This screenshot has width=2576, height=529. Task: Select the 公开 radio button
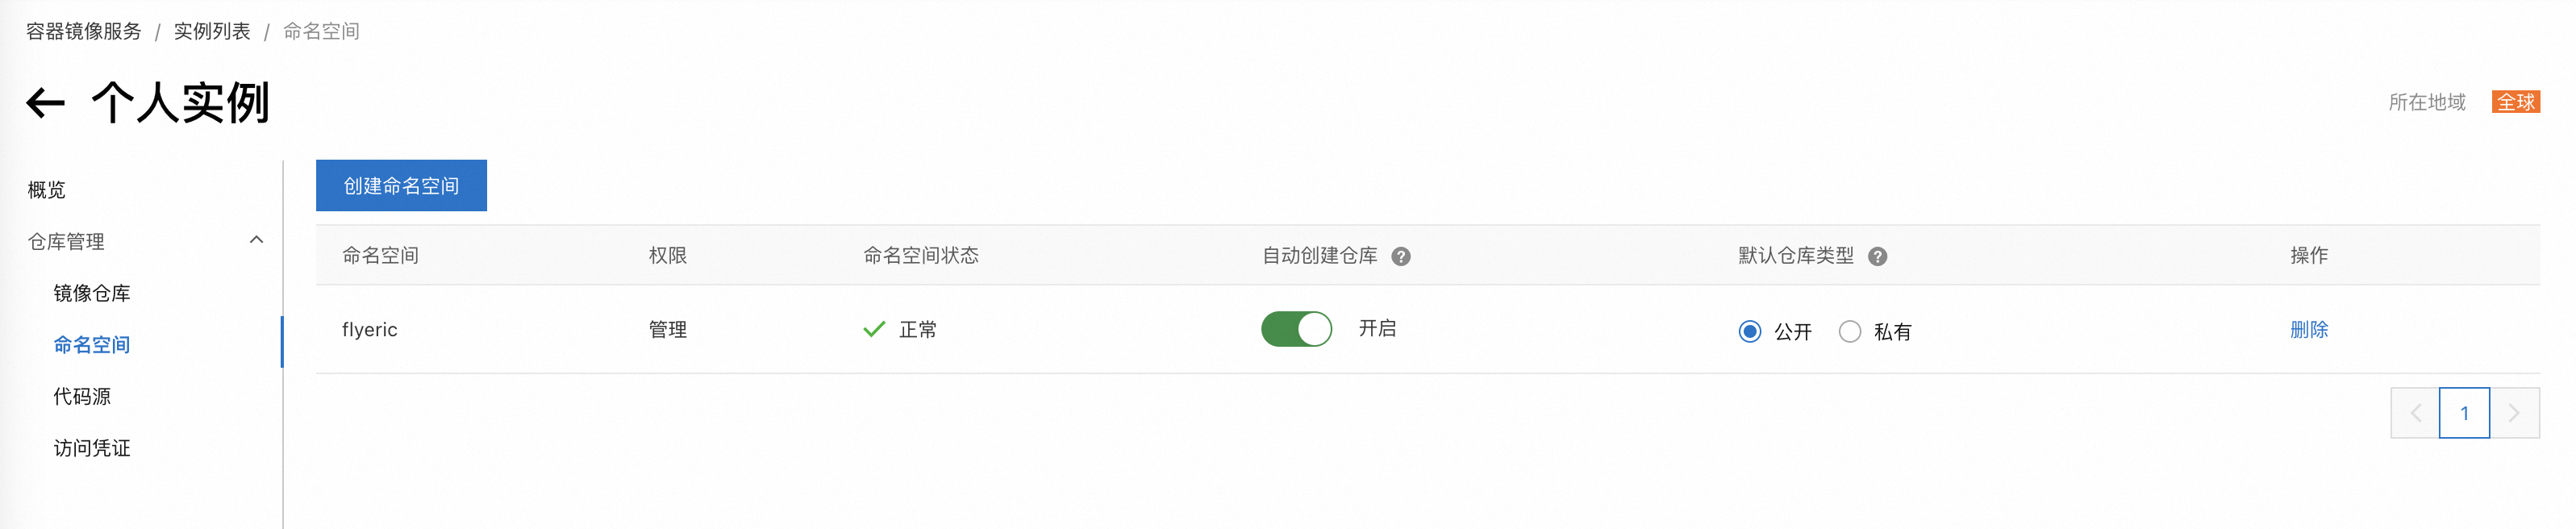click(x=1749, y=331)
